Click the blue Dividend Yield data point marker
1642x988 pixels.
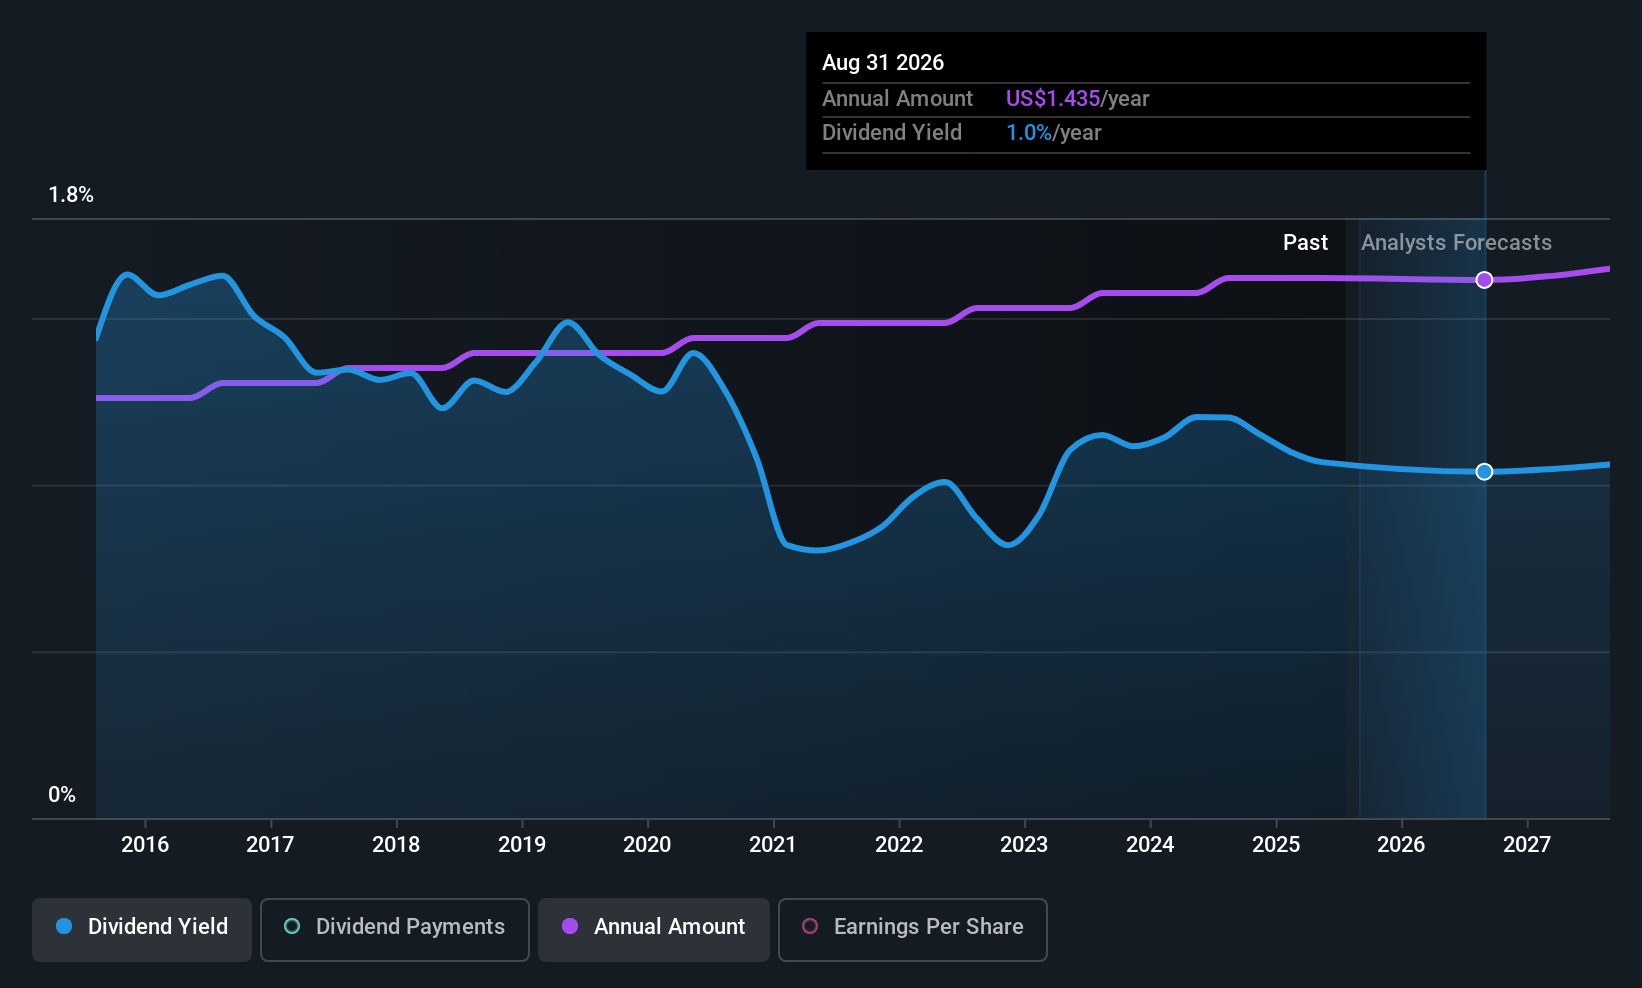click(x=1485, y=472)
